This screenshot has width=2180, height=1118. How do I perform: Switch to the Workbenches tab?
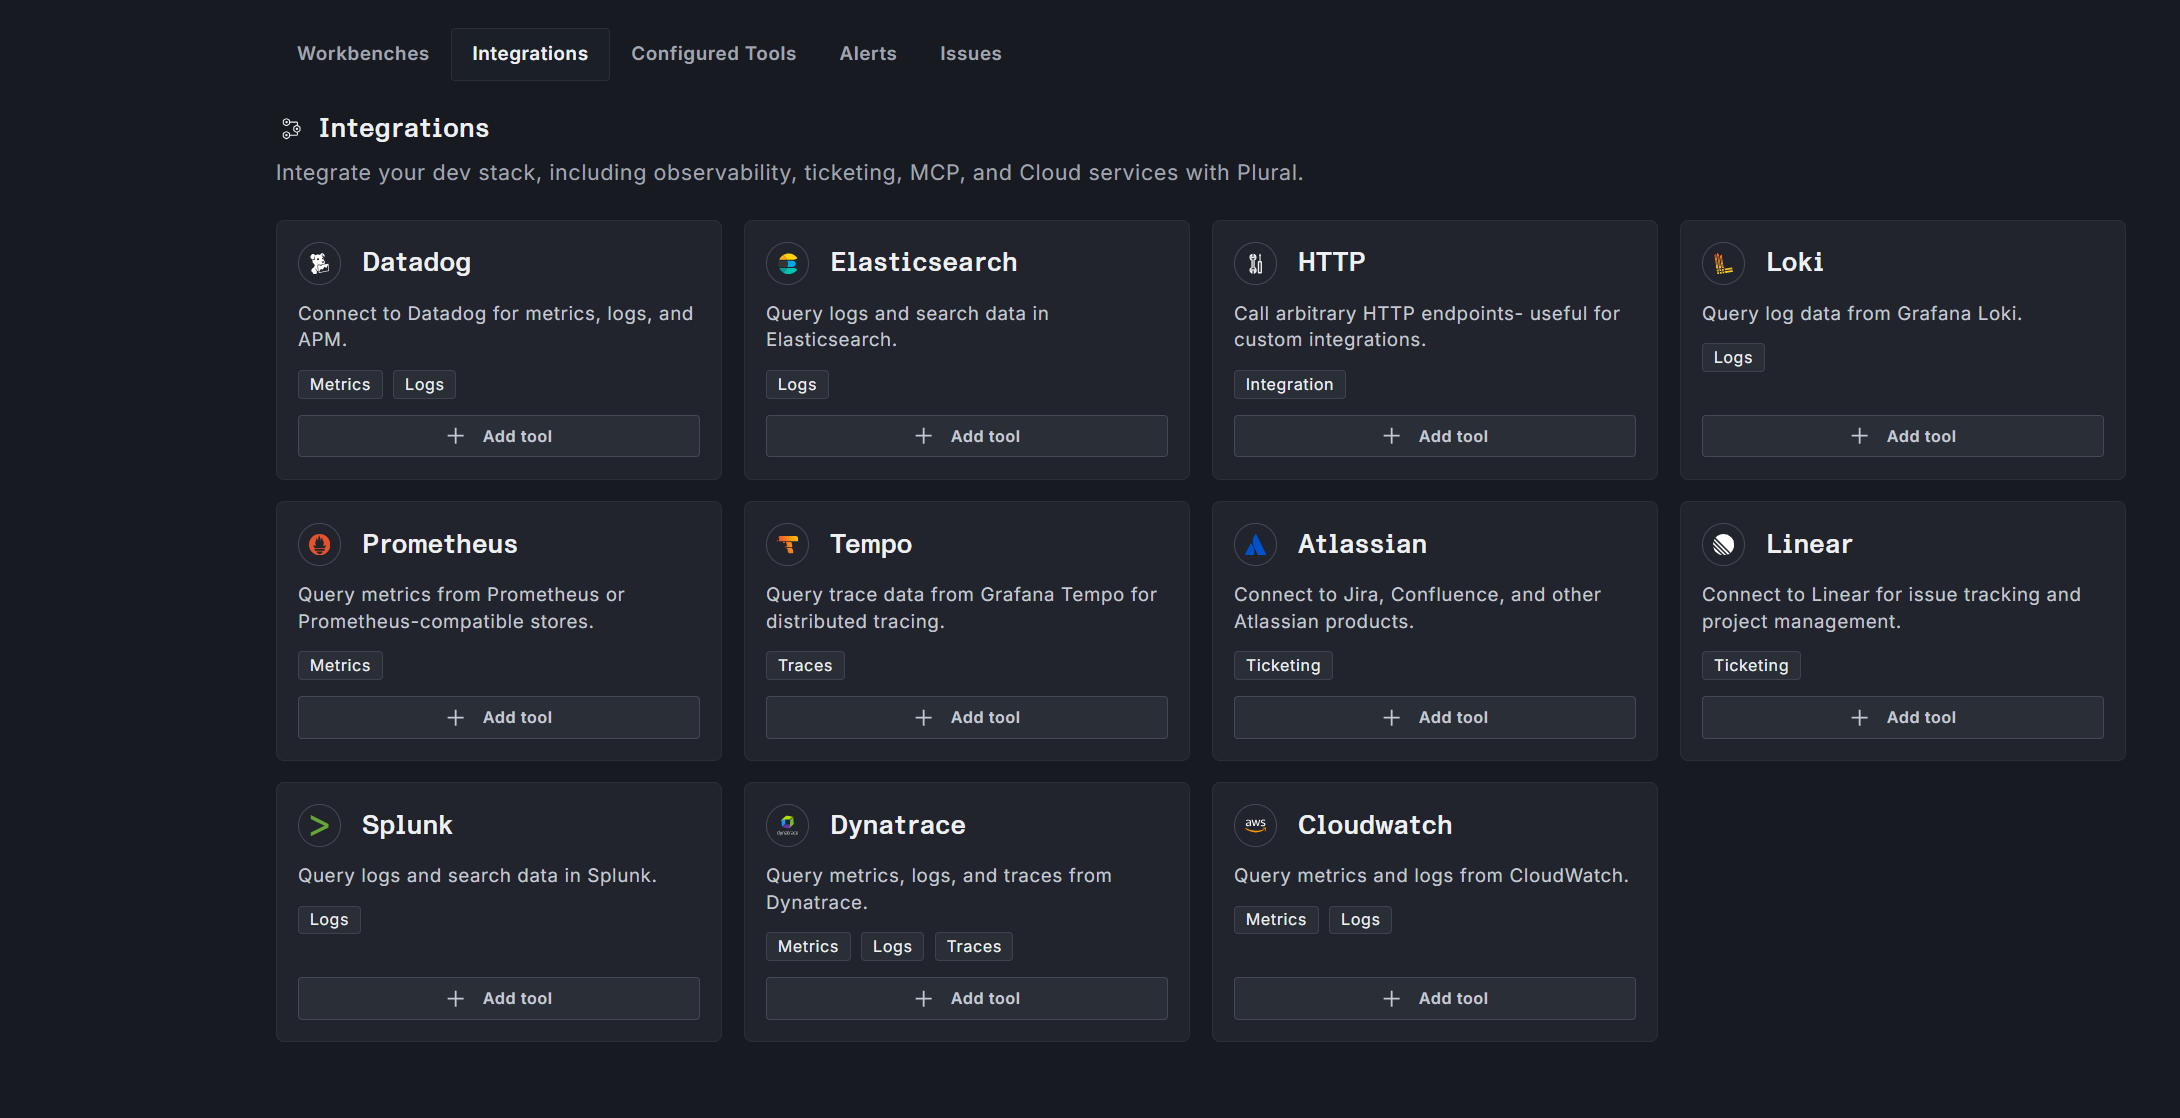[363, 54]
